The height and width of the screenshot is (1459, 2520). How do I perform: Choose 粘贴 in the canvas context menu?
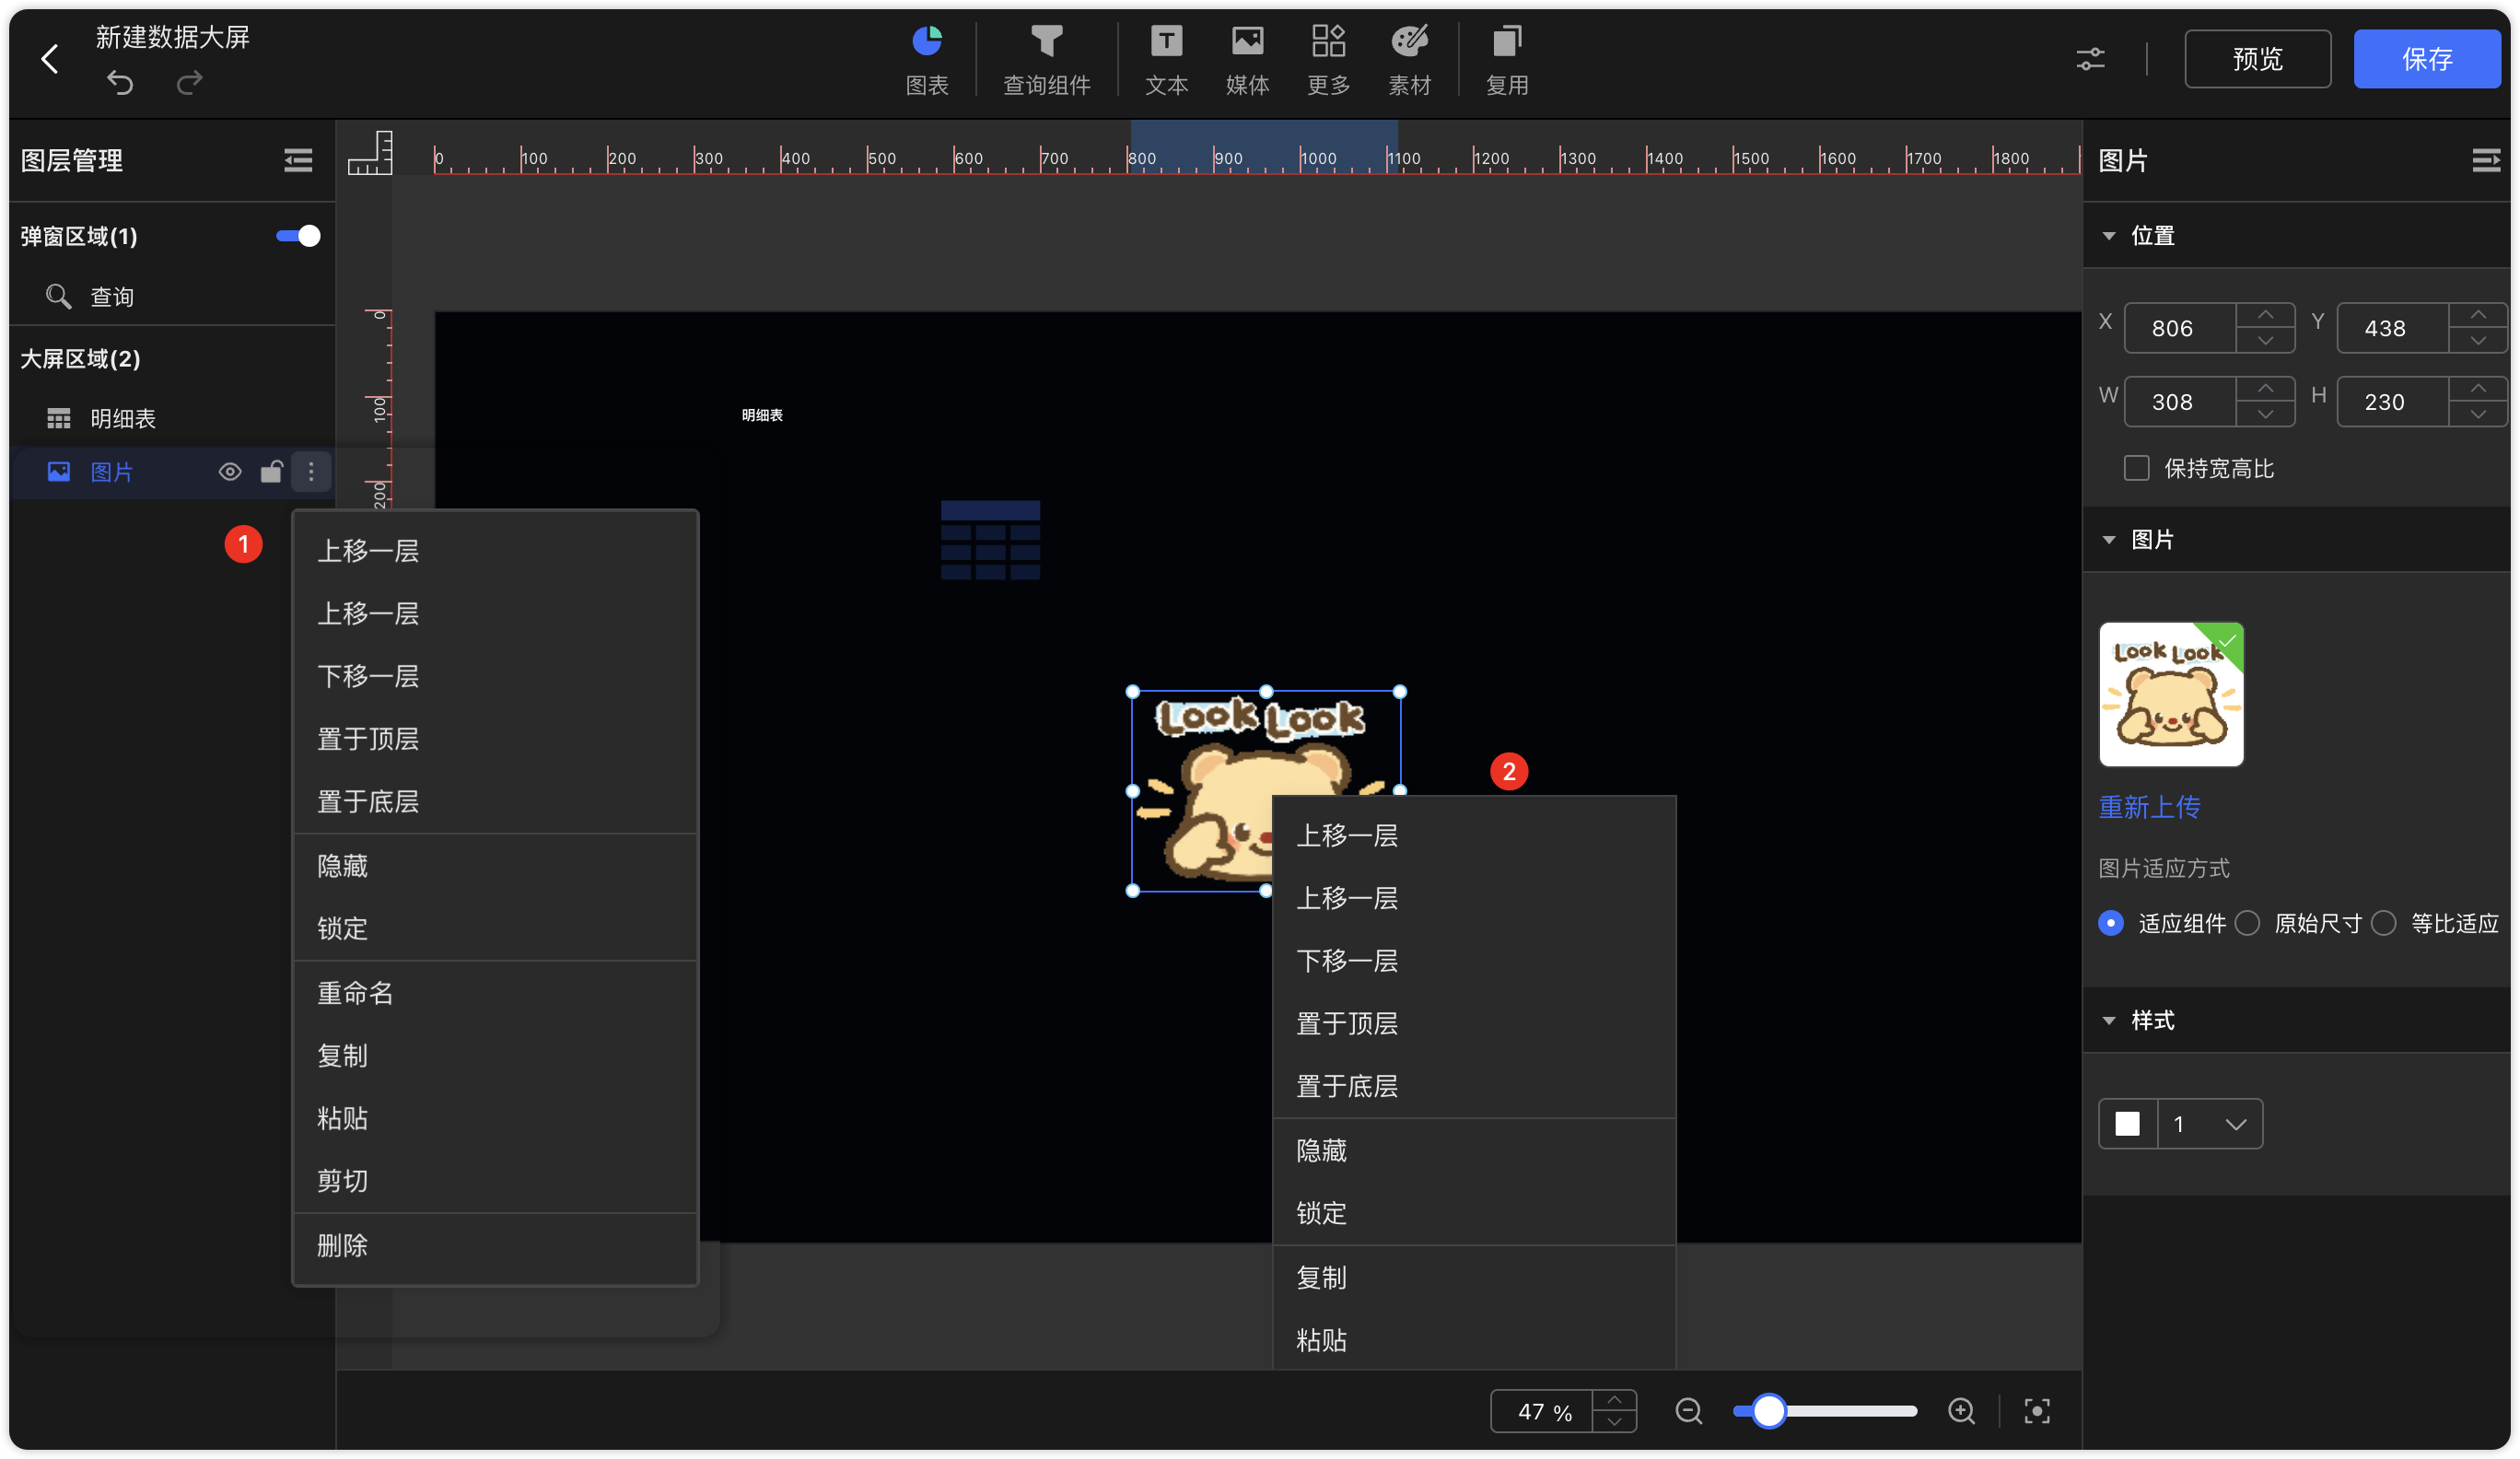tap(1474, 1340)
